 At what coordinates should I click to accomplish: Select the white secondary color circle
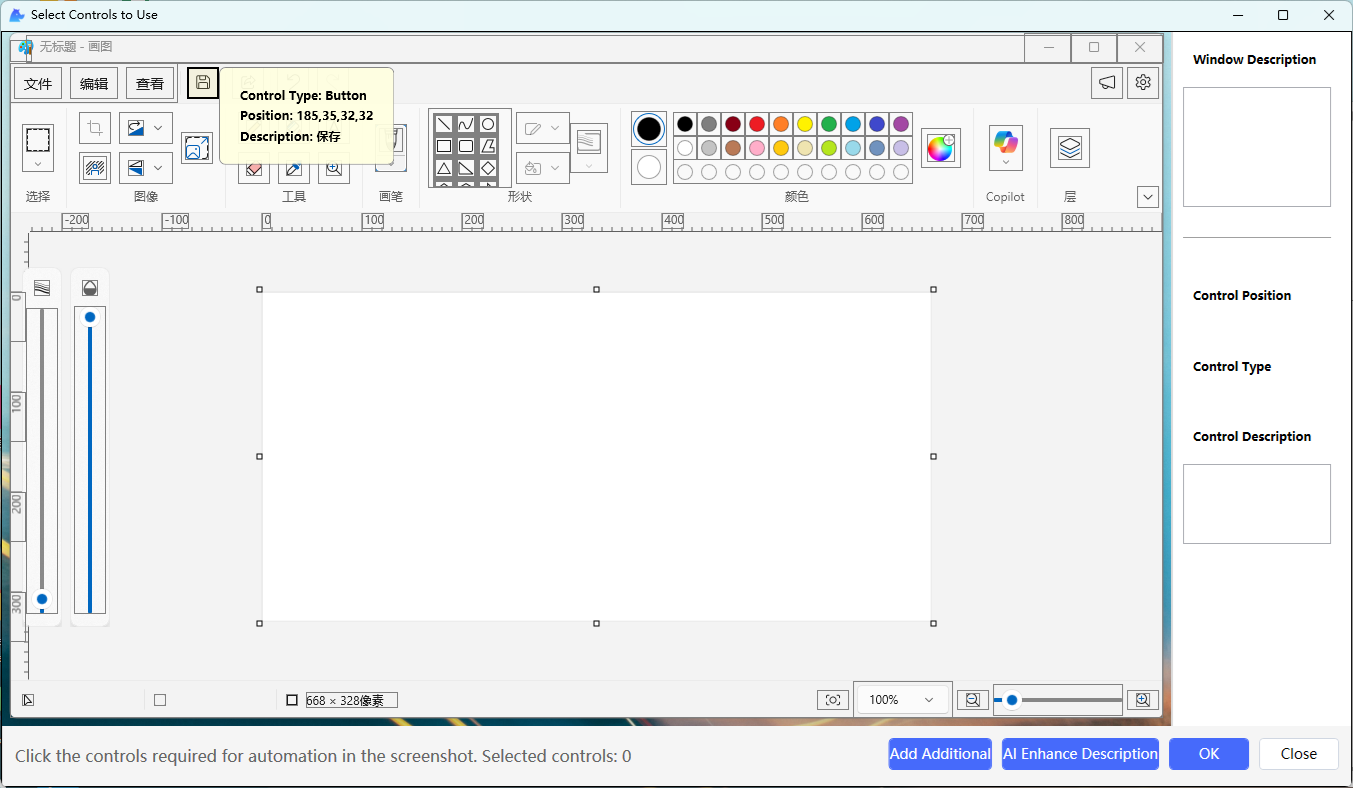point(649,167)
